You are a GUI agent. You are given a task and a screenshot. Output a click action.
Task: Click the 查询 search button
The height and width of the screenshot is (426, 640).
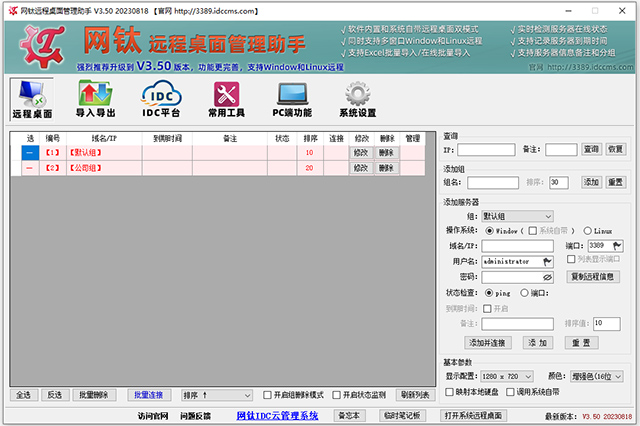pyautogui.click(x=591, y=149)
